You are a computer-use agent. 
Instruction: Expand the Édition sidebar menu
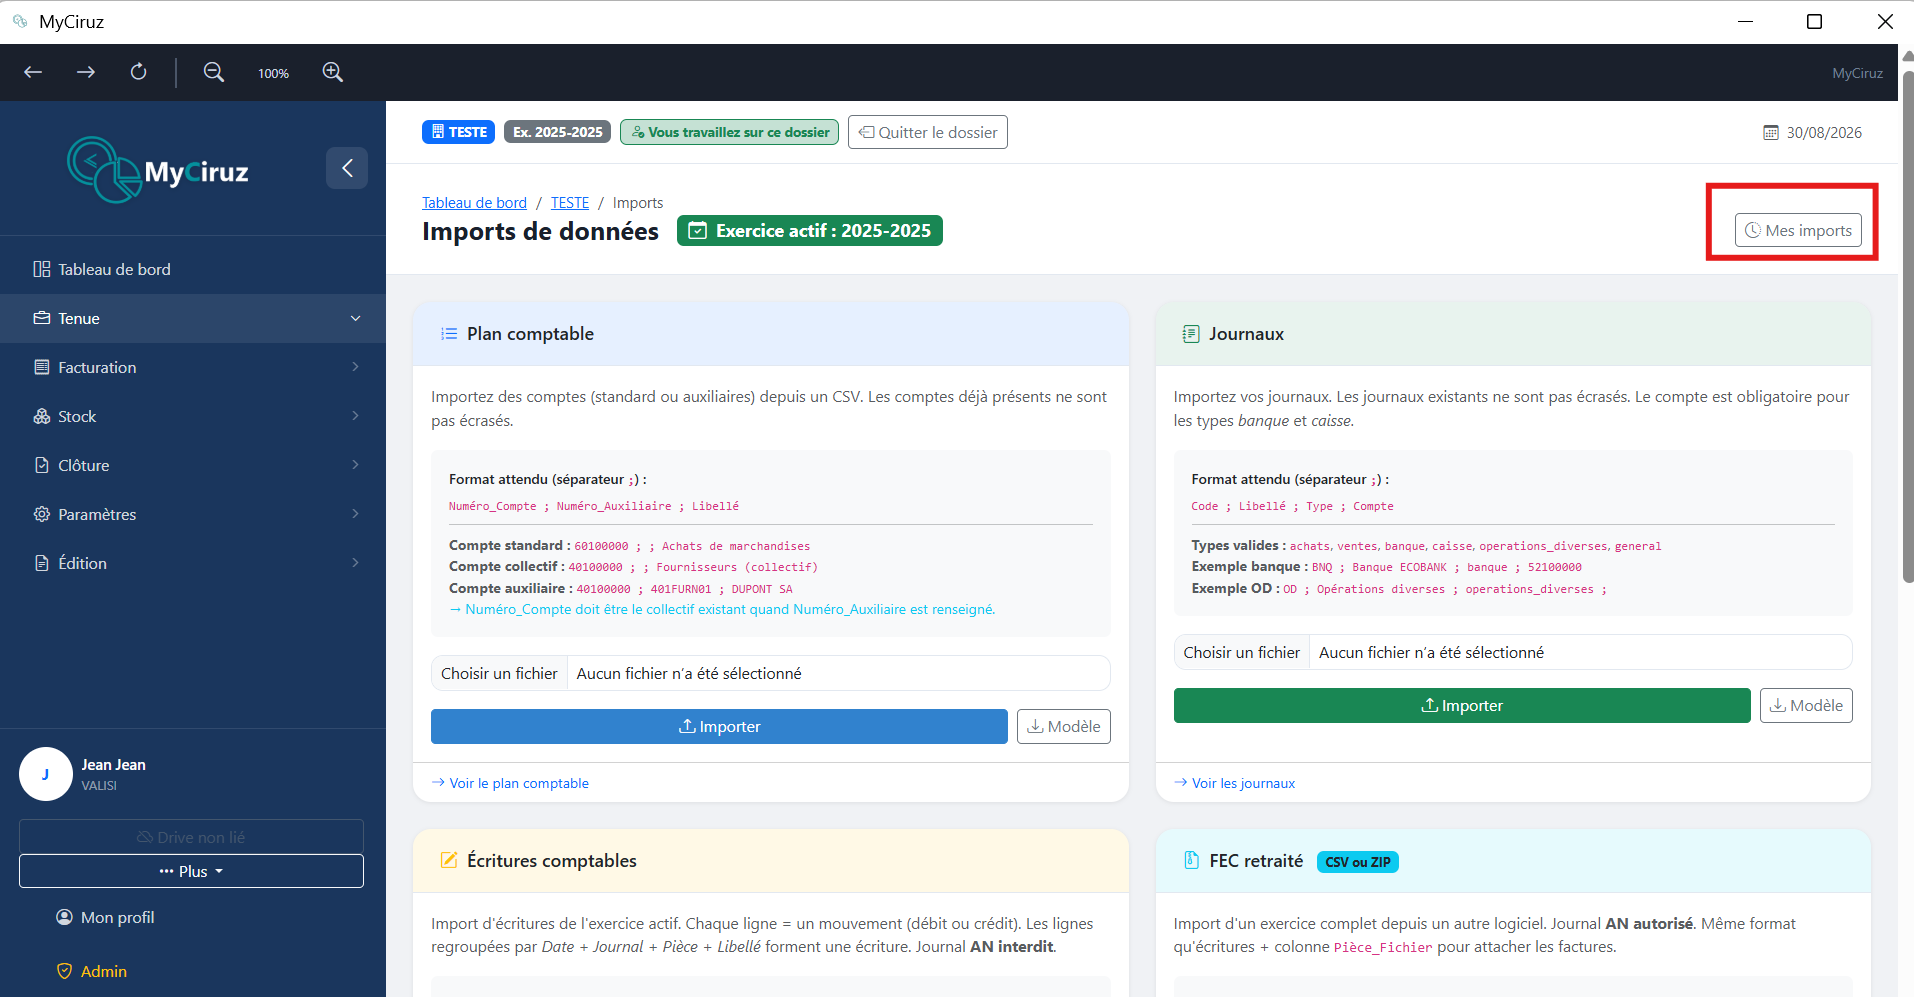click(193, 563)
